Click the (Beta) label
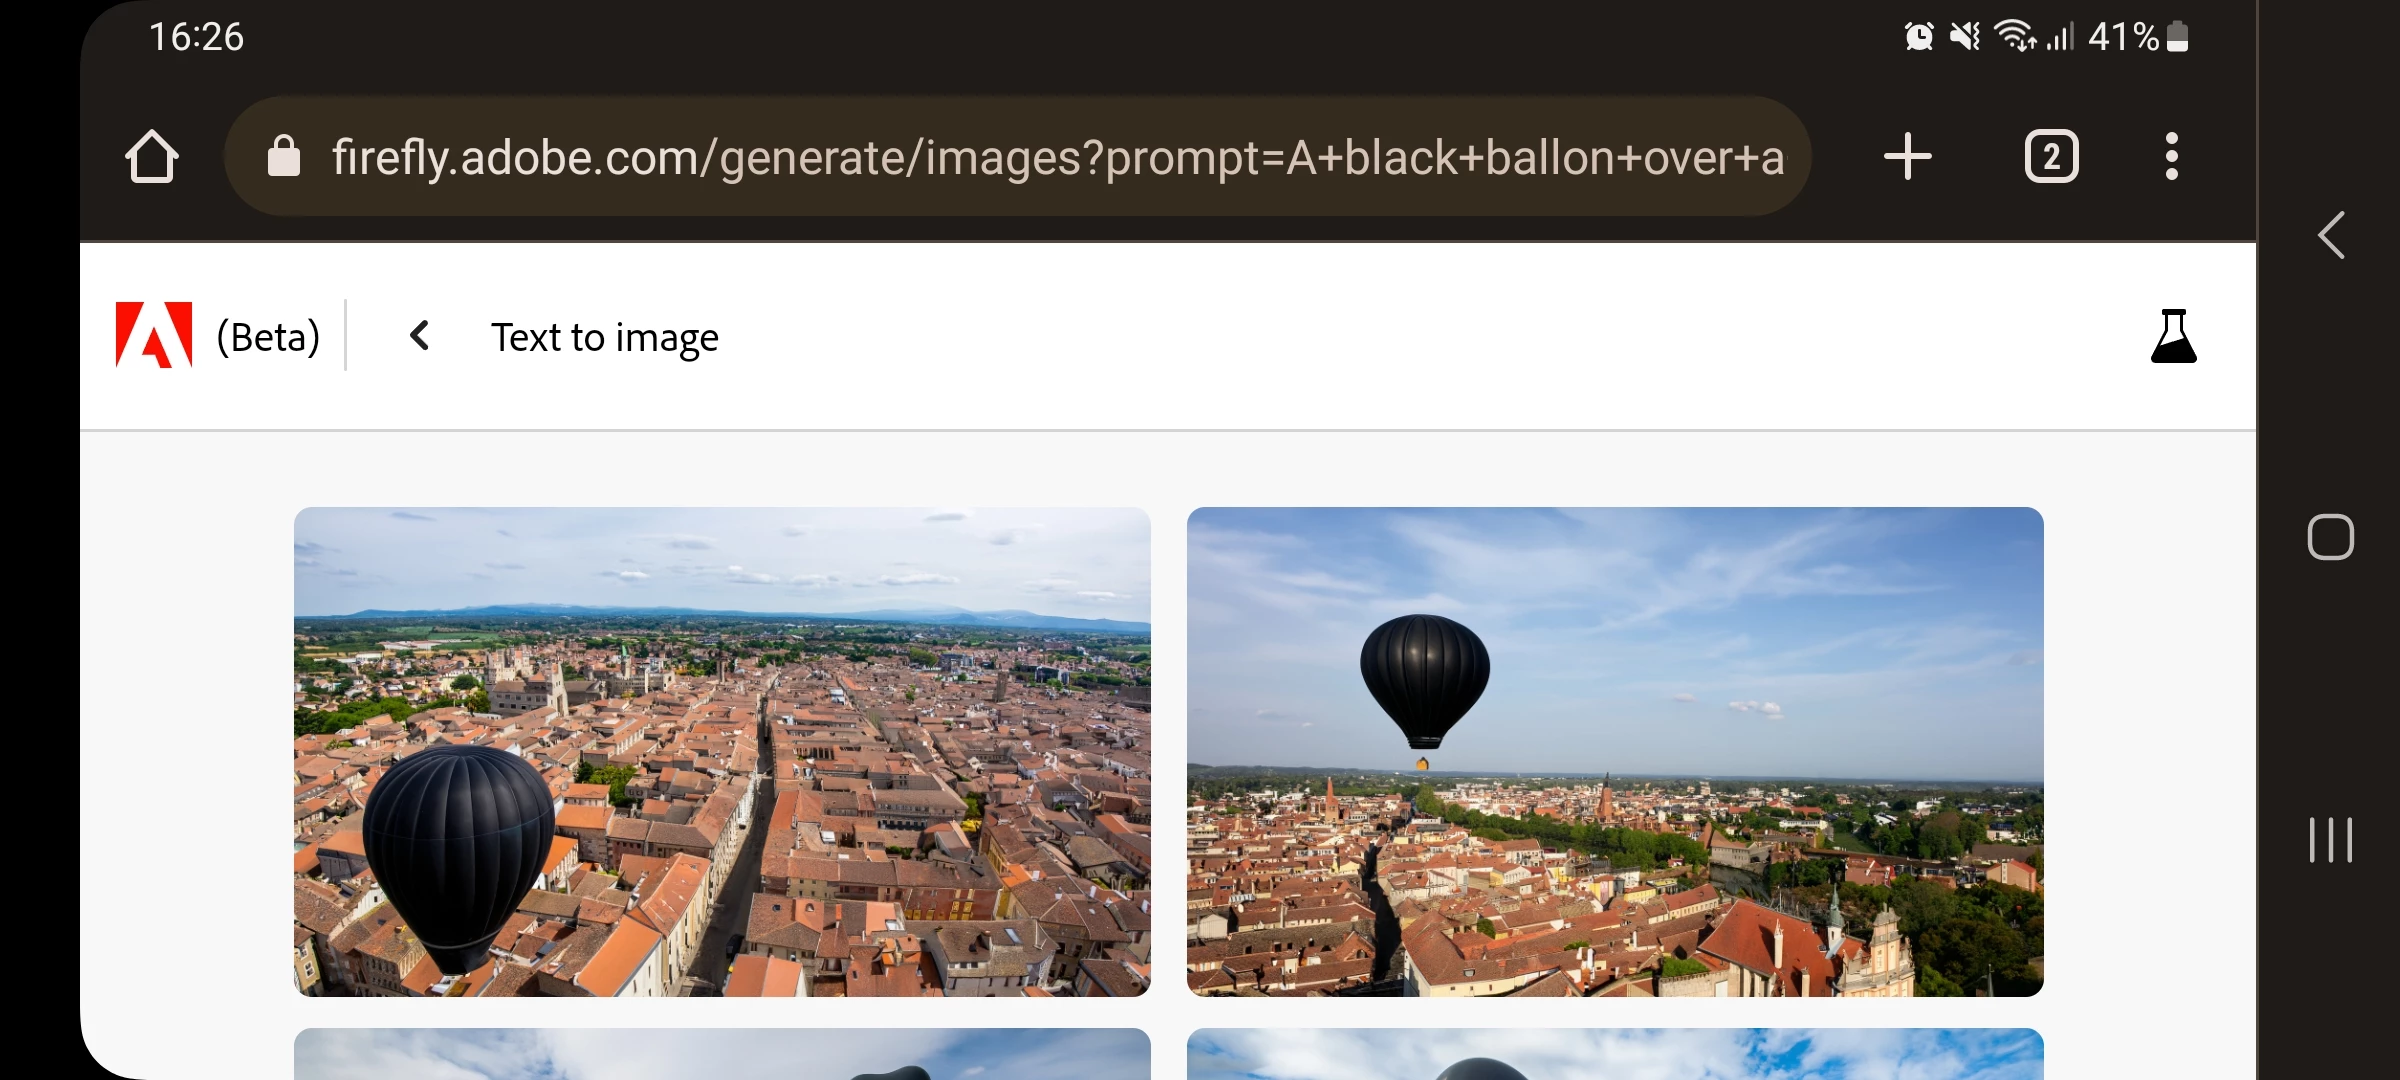2400x1080 pixels. coord(268,337)
